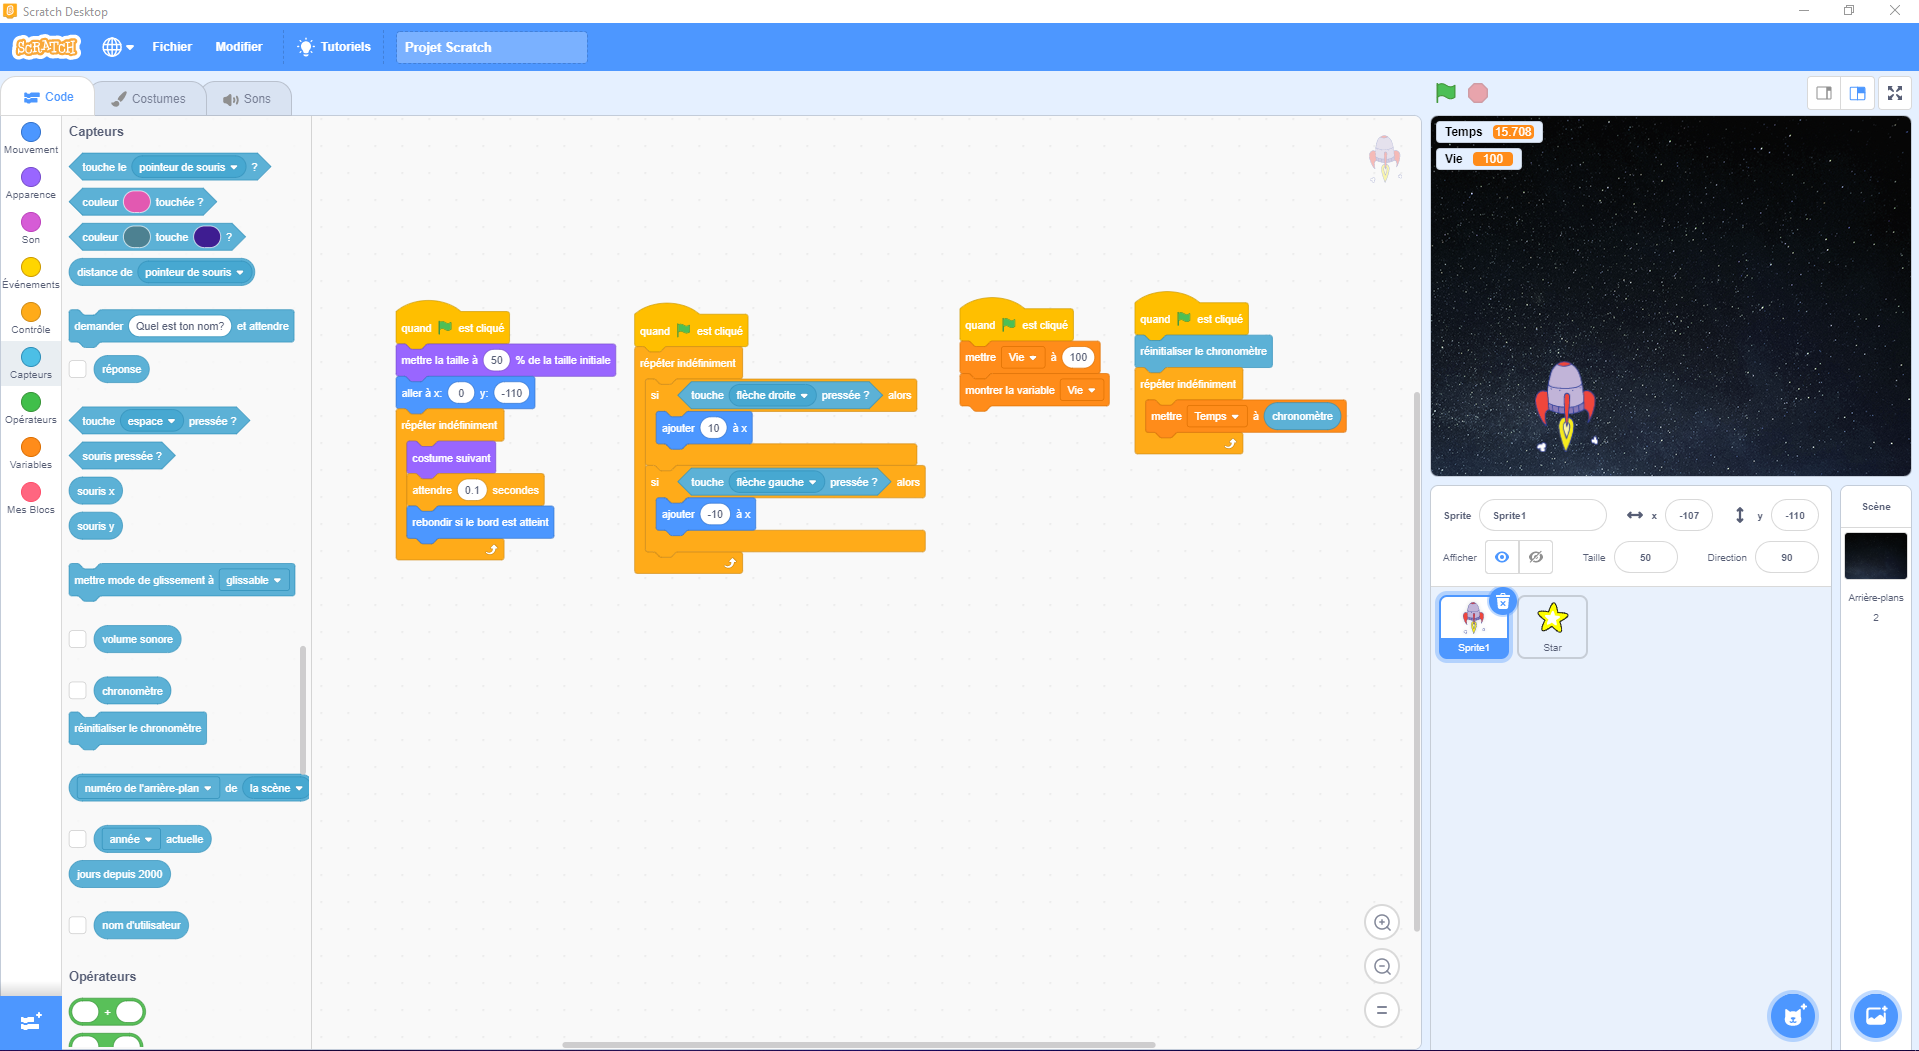This screenshot has height=1051, width=1919.
Task: Select the Opérateurs block category
Action: (31, 407)
